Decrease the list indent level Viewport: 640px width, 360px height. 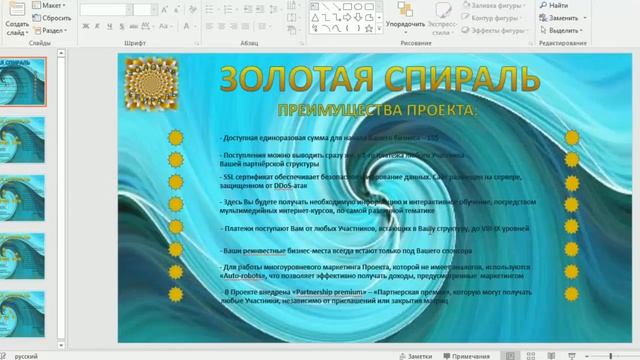248,9
